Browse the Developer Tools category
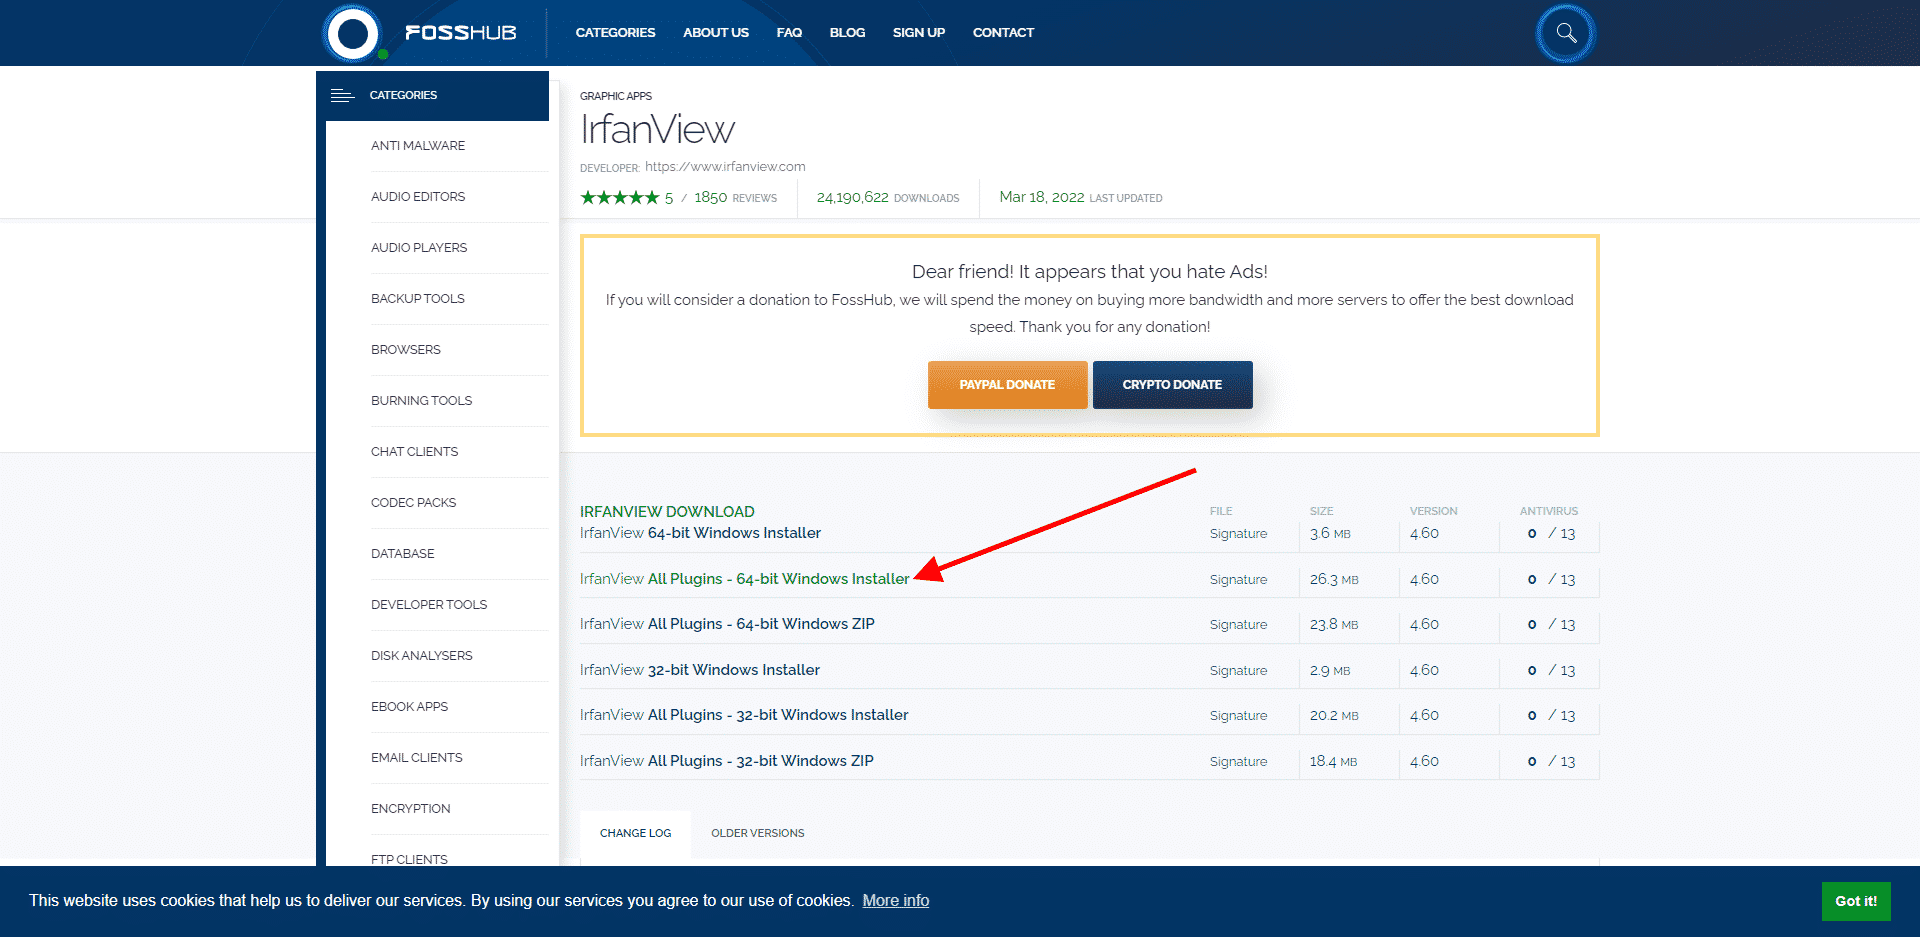Screen dimensions: 1920x937 [429, 605]
